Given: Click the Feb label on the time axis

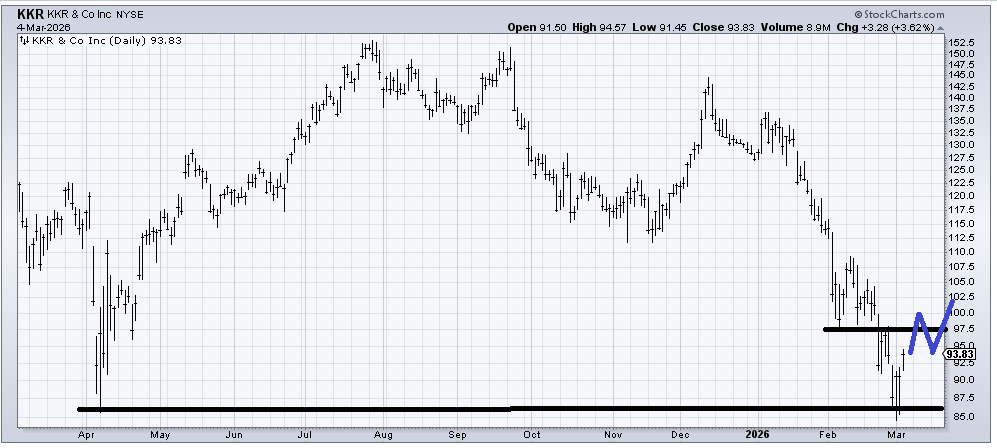Looking at the screenshot, I should pyautogui.click(x=829, y=436).
